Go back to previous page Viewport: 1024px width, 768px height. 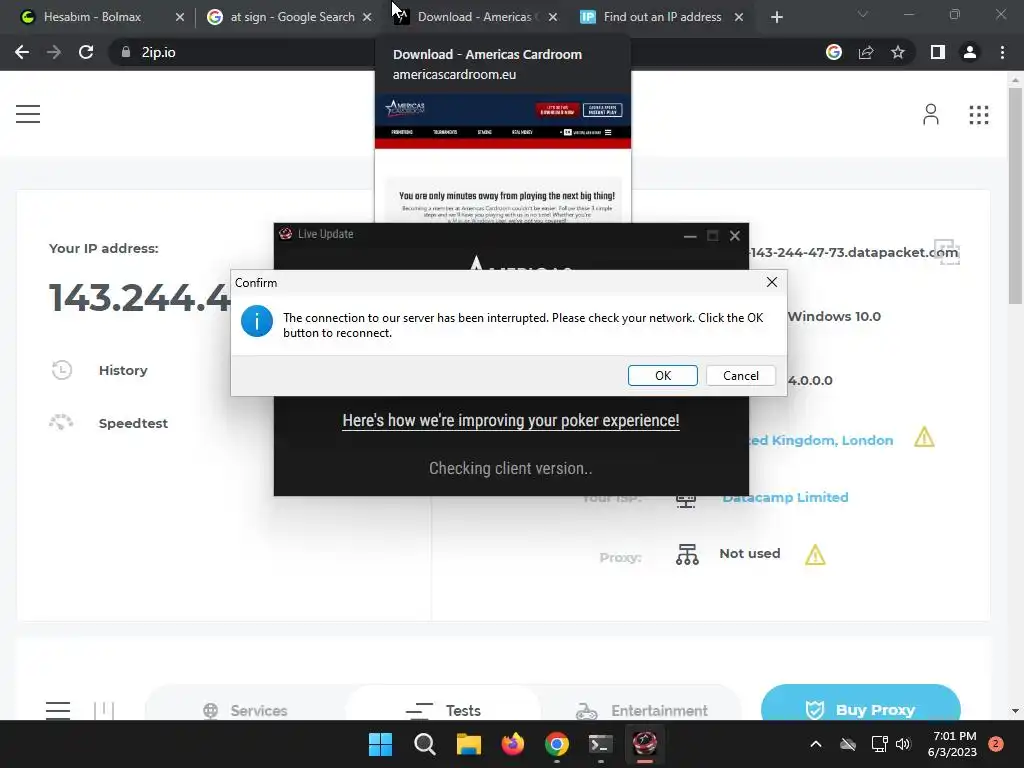point(22,52)
